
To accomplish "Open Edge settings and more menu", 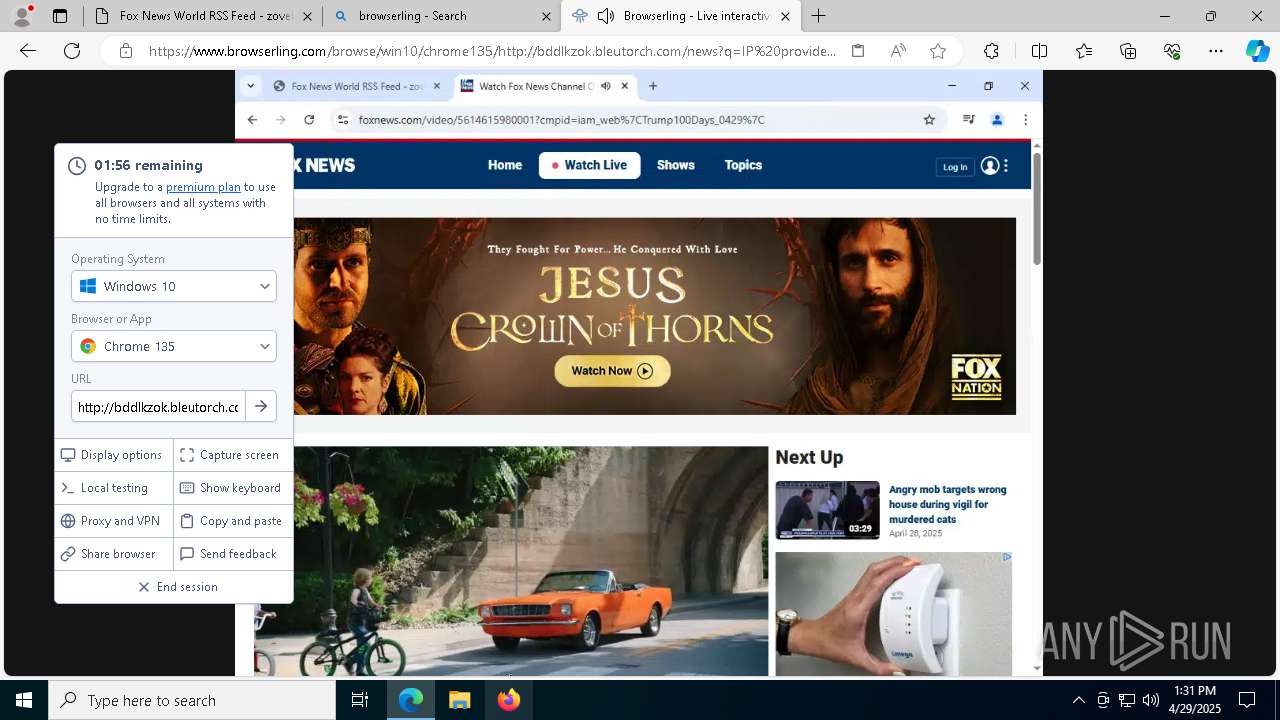I will [x=1216, y=51].
